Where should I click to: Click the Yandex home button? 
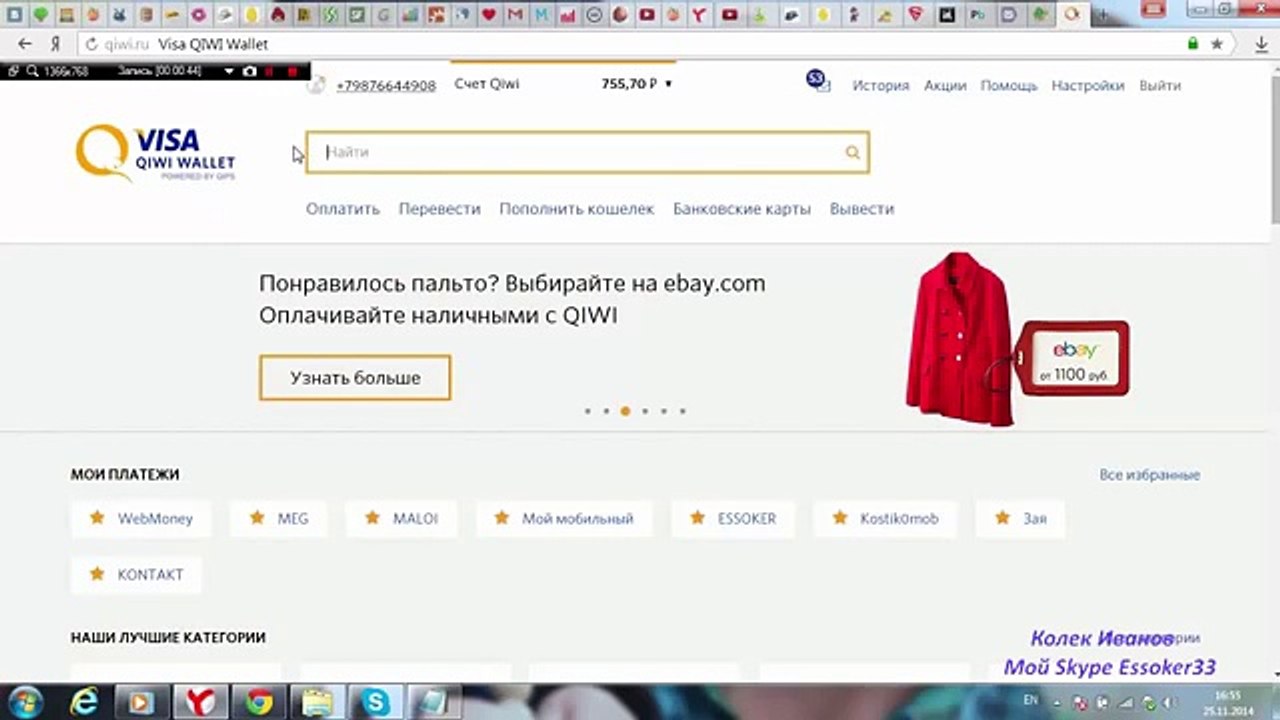[56, 44]
